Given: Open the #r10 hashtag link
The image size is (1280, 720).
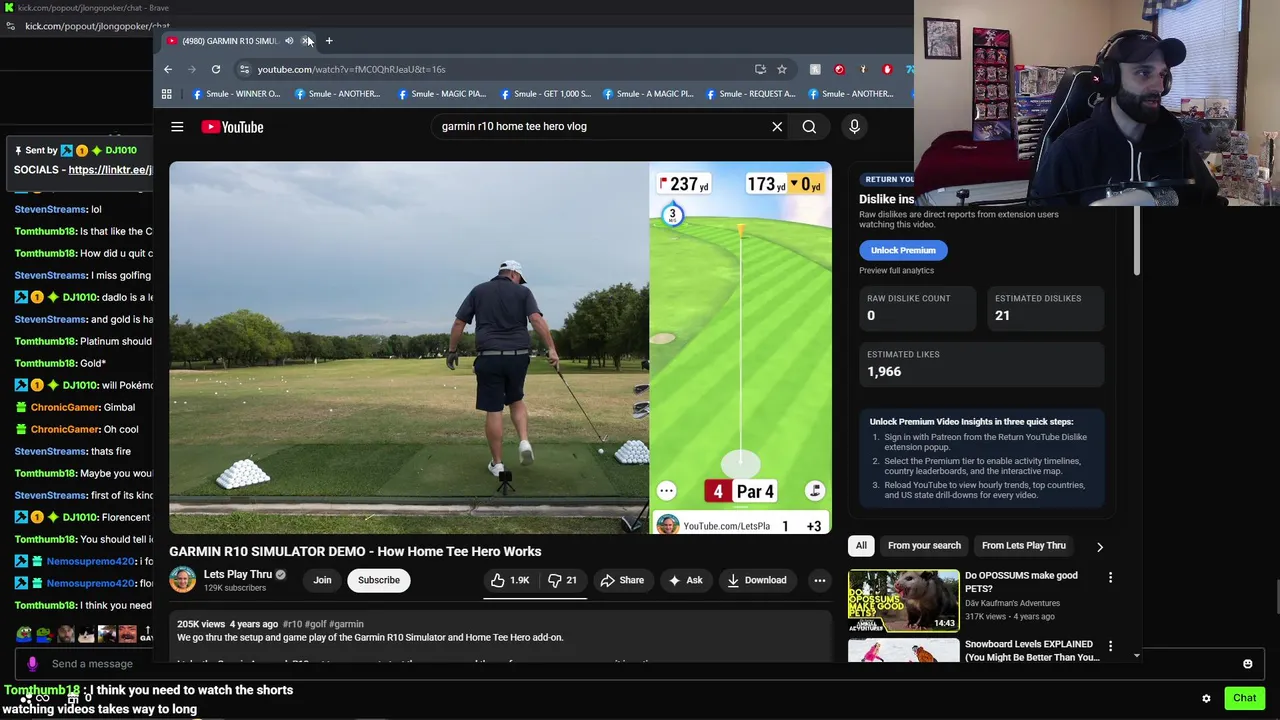Looking at the screenshot, I should click(x=292, y=624).
